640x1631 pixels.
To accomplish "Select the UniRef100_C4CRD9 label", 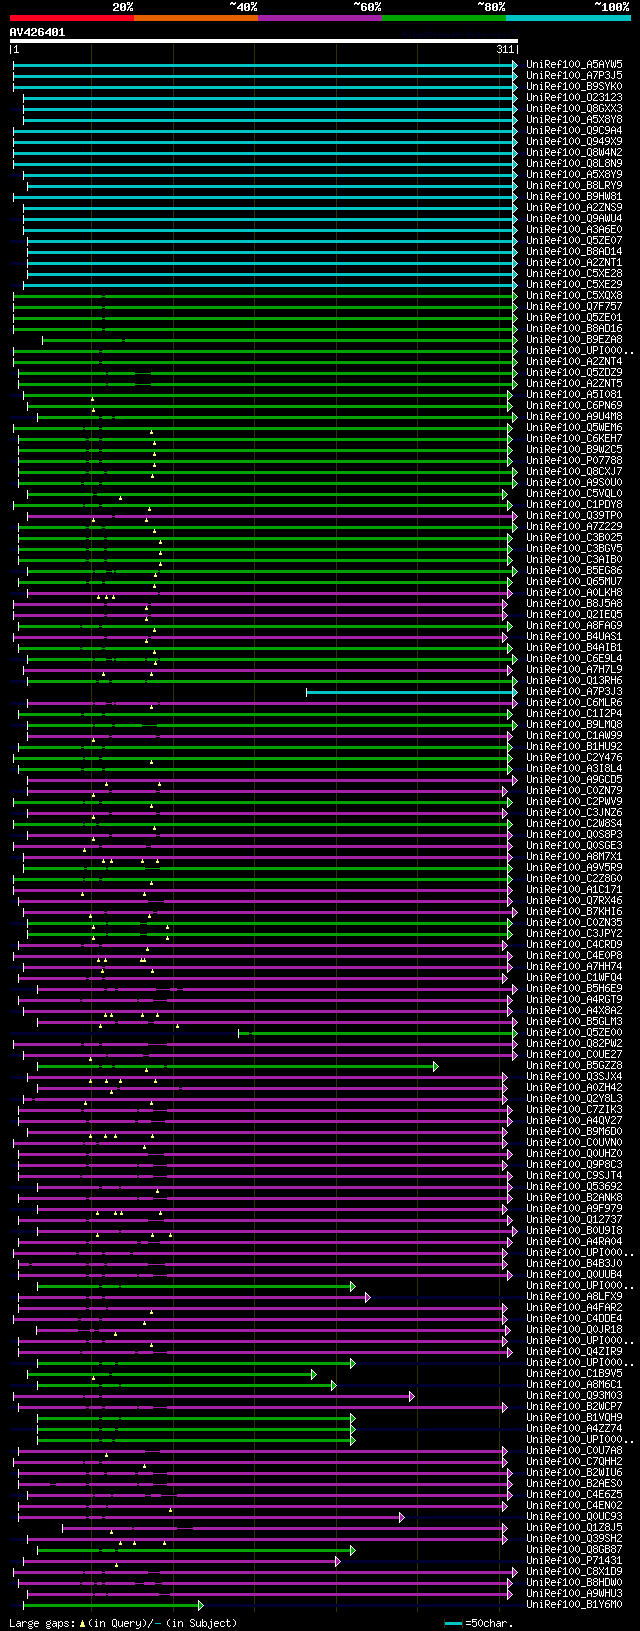I will (x=574, y=944).
